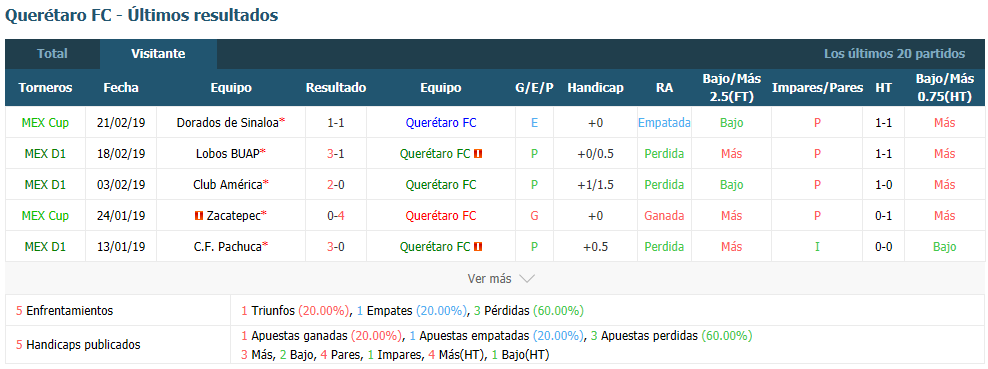Select the Visitante tab
This screenshot has width=988, height=369.
coord(158,54)
